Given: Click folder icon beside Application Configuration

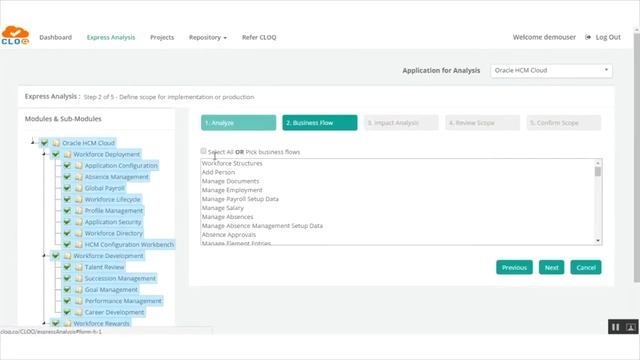Looking at the screenshot, I should 79,166.
